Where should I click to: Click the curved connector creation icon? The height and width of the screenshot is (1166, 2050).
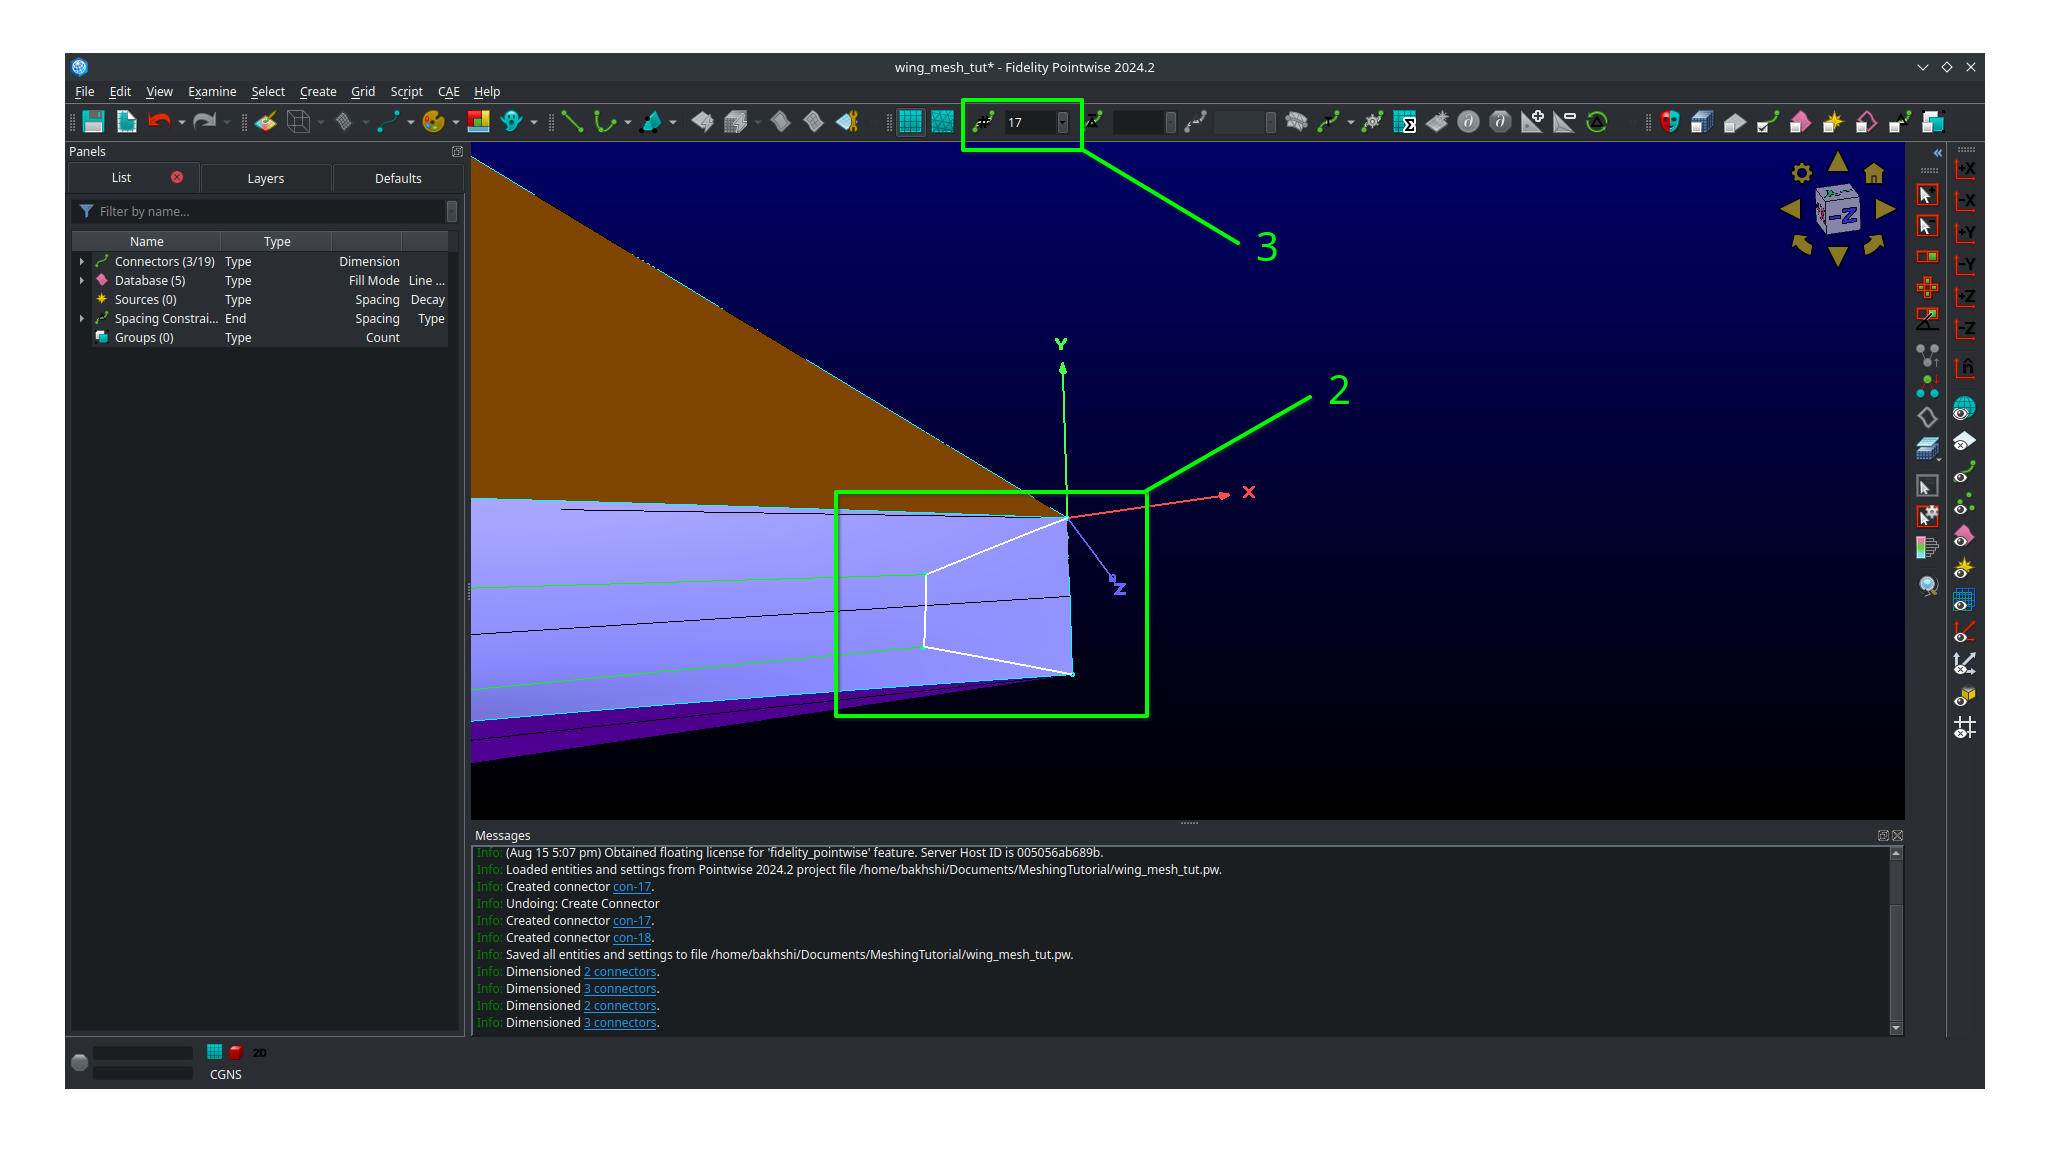coord(605,122)
